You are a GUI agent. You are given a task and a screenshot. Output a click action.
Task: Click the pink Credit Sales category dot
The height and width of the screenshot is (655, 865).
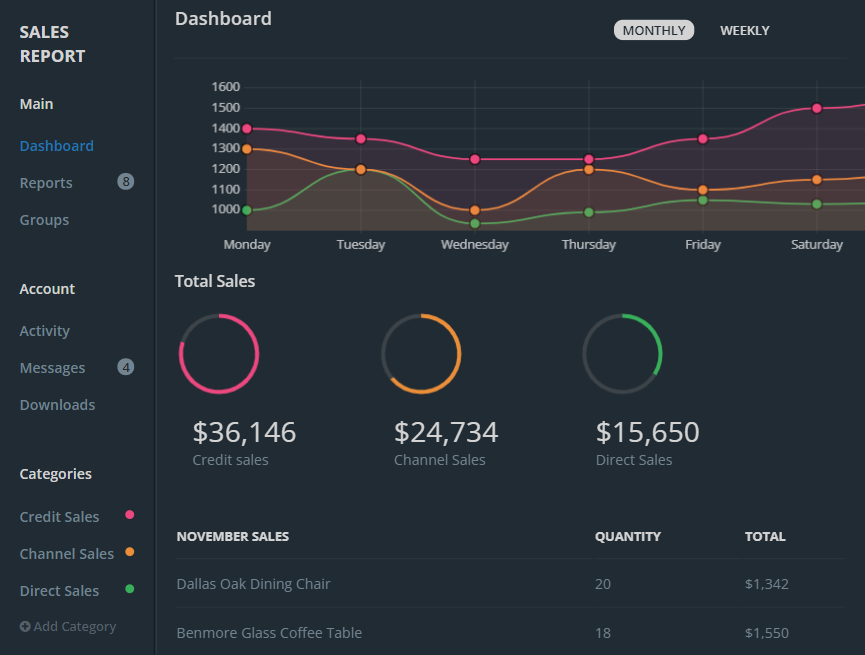[x=129, y=515]
